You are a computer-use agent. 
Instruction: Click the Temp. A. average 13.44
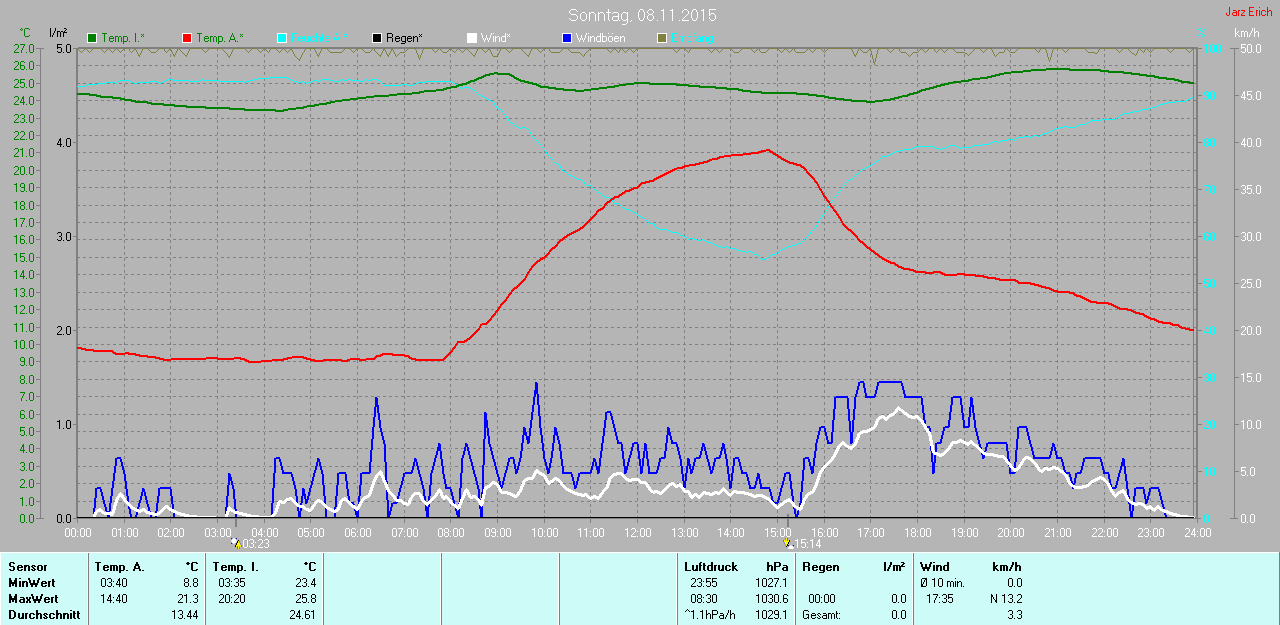184,615
